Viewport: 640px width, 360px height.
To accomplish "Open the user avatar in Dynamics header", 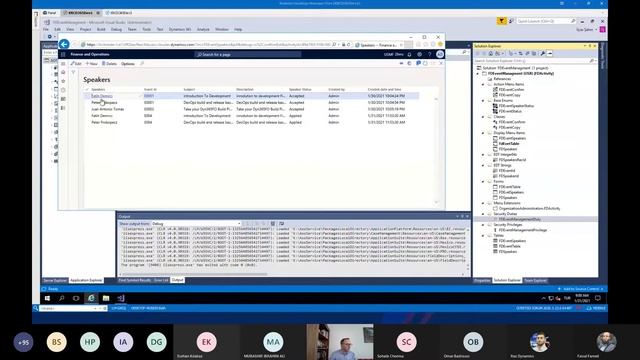I will (440, 54).
